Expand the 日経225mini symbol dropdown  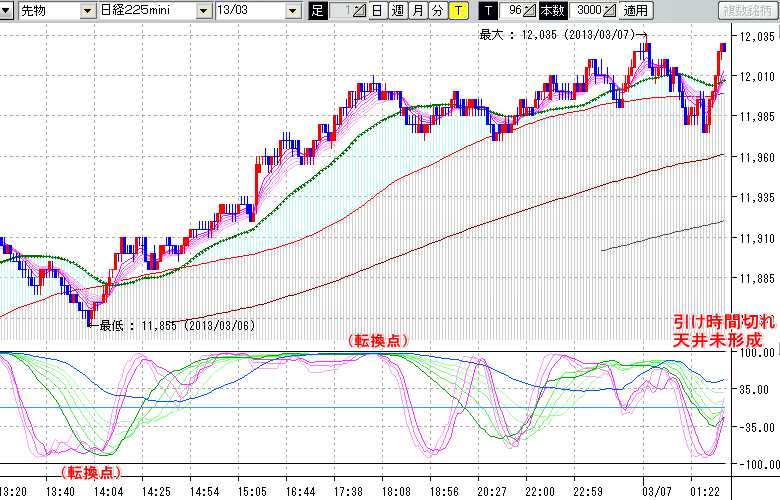pos(204,11)
